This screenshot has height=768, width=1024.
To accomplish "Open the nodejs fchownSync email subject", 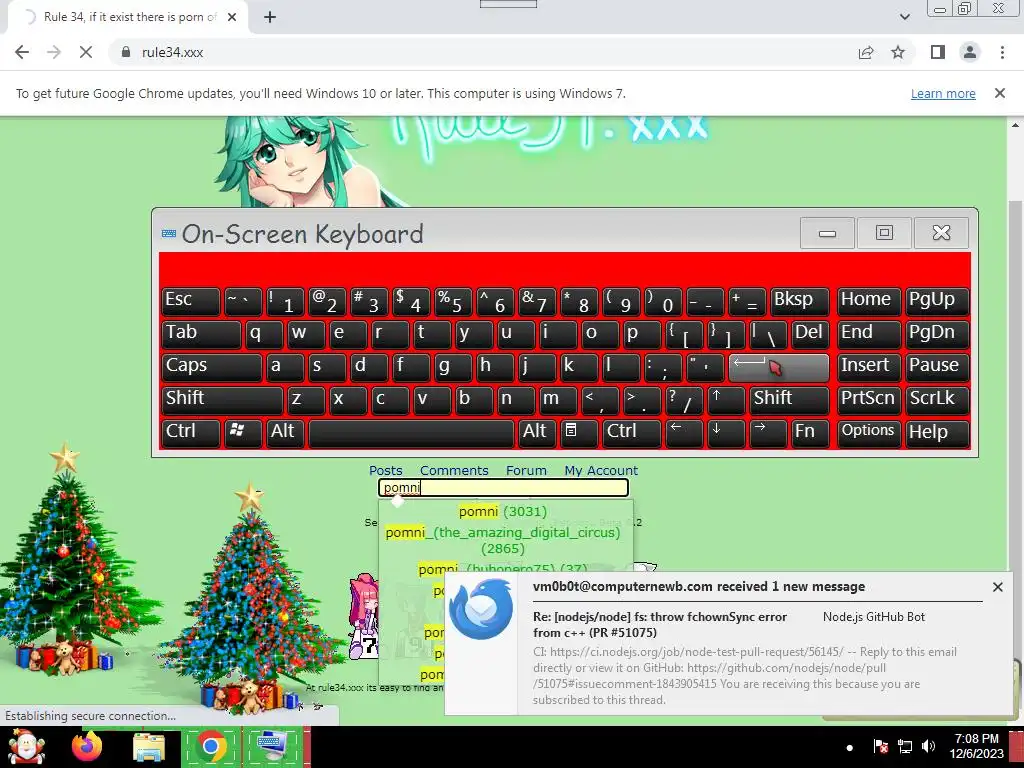I will (x=660, y=624).
